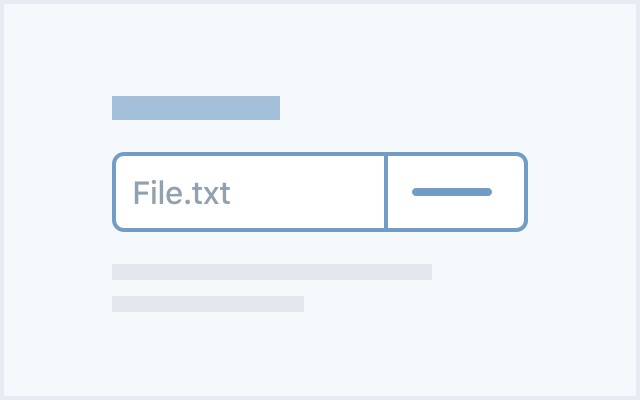Click the File.txt filename text
The width and height of the screenshot is (640, 400).
(182, 193)
